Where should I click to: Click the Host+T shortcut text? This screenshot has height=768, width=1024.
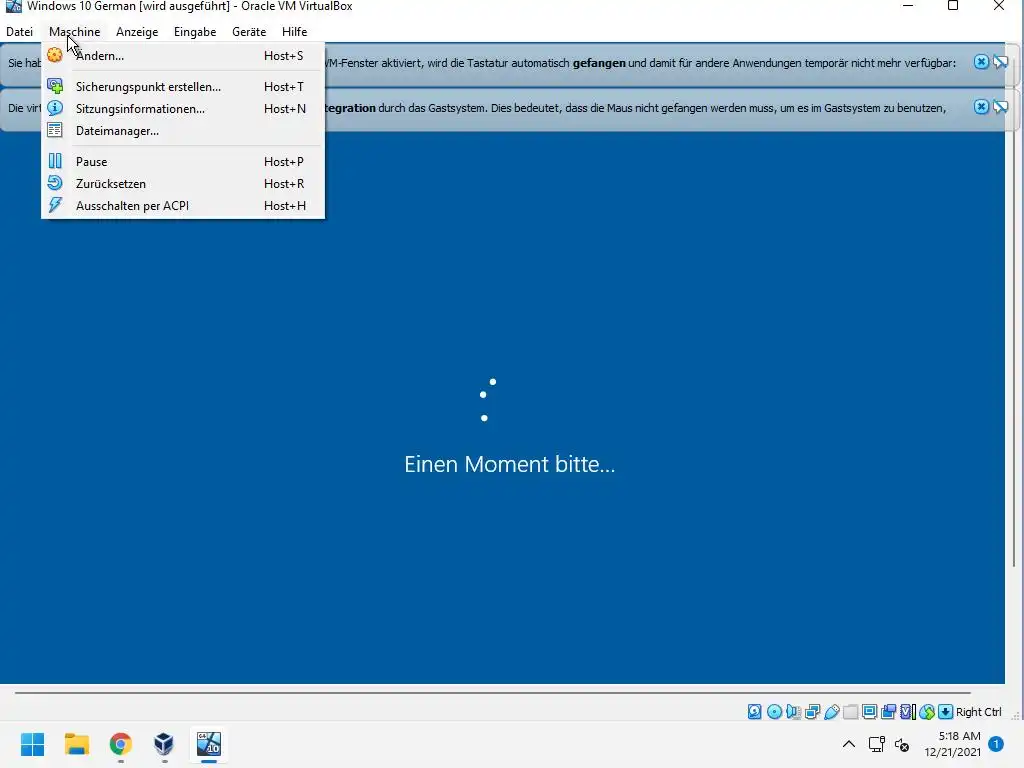pos(284,86)
